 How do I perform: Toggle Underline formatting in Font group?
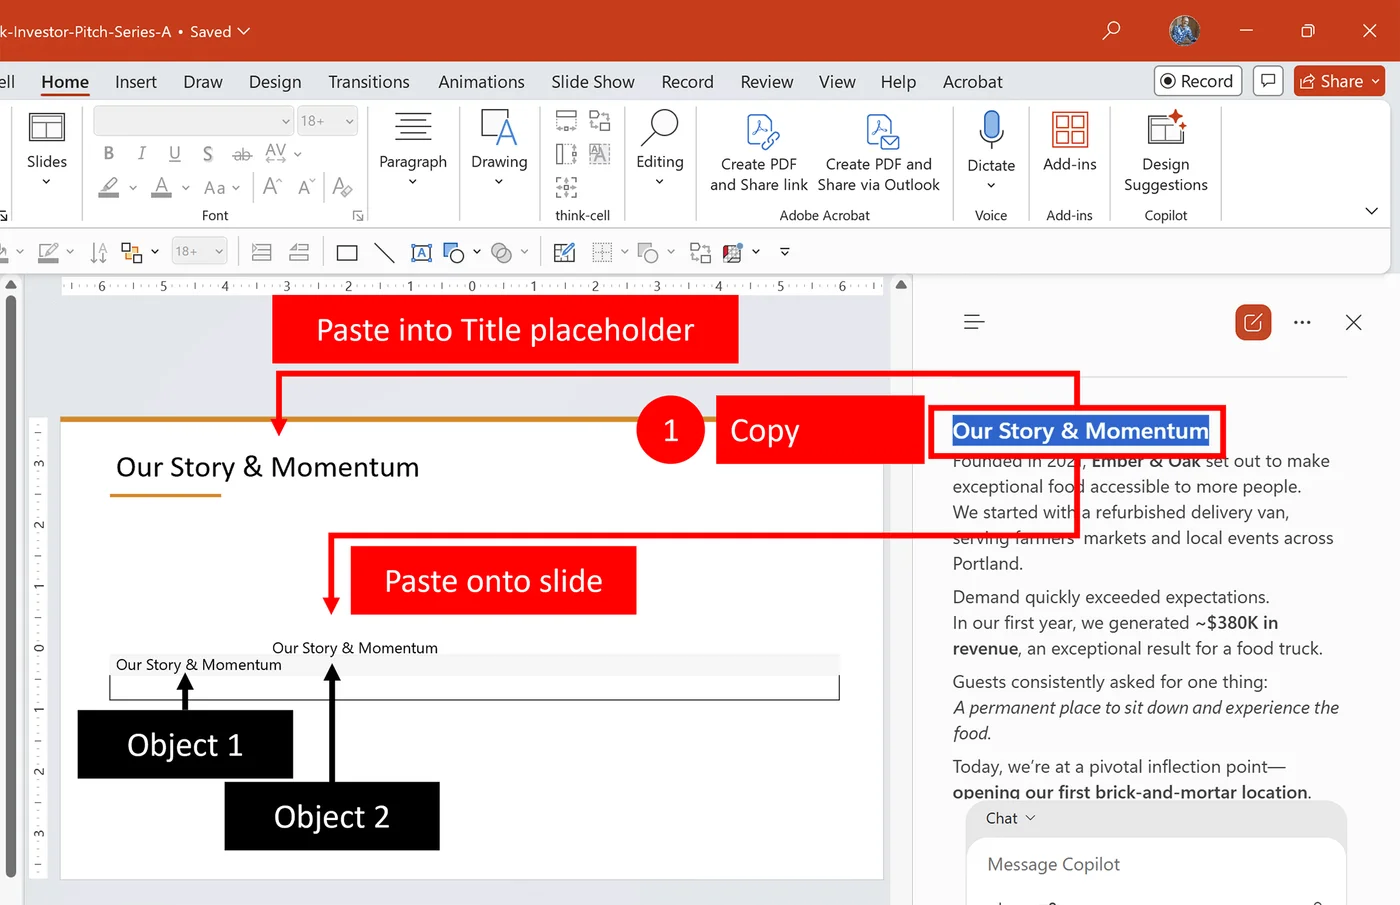(x=175, y=153)
